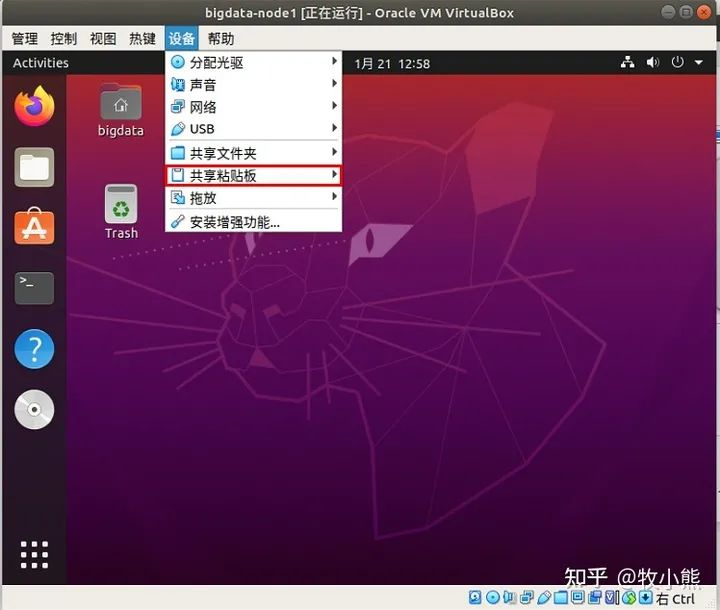Click Activities in the top panel
The height and width of the screenshot is (610, 720).
coord(41,63)
